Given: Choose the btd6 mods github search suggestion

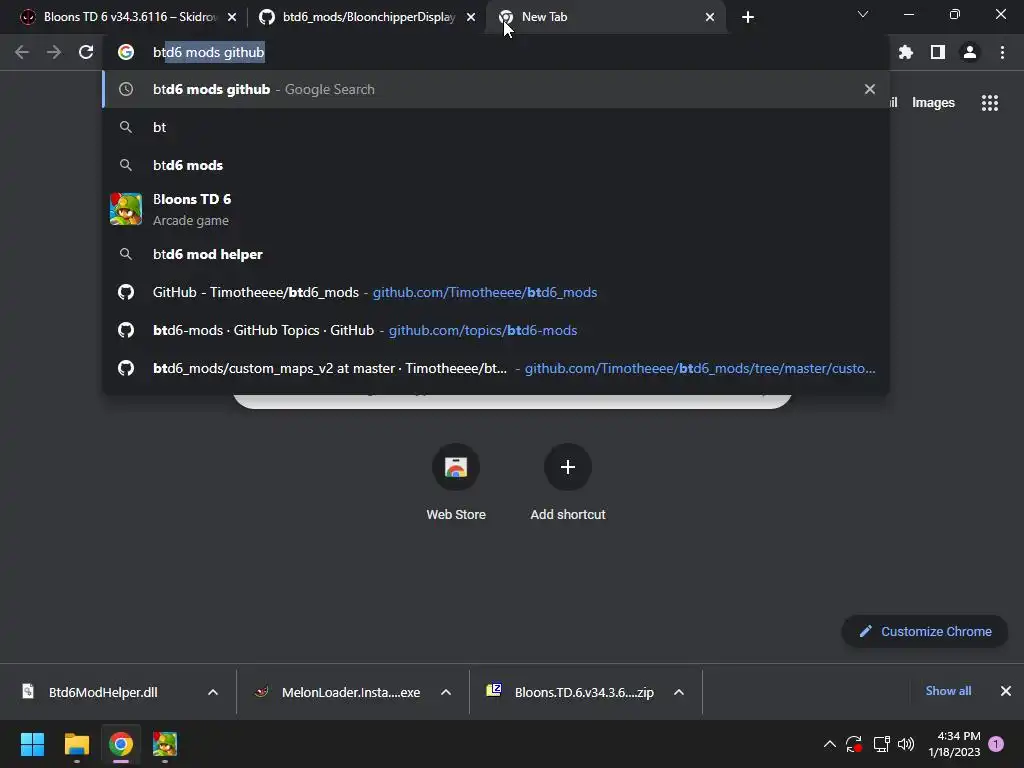Looking at the screenshot, I should coord(496,89).
